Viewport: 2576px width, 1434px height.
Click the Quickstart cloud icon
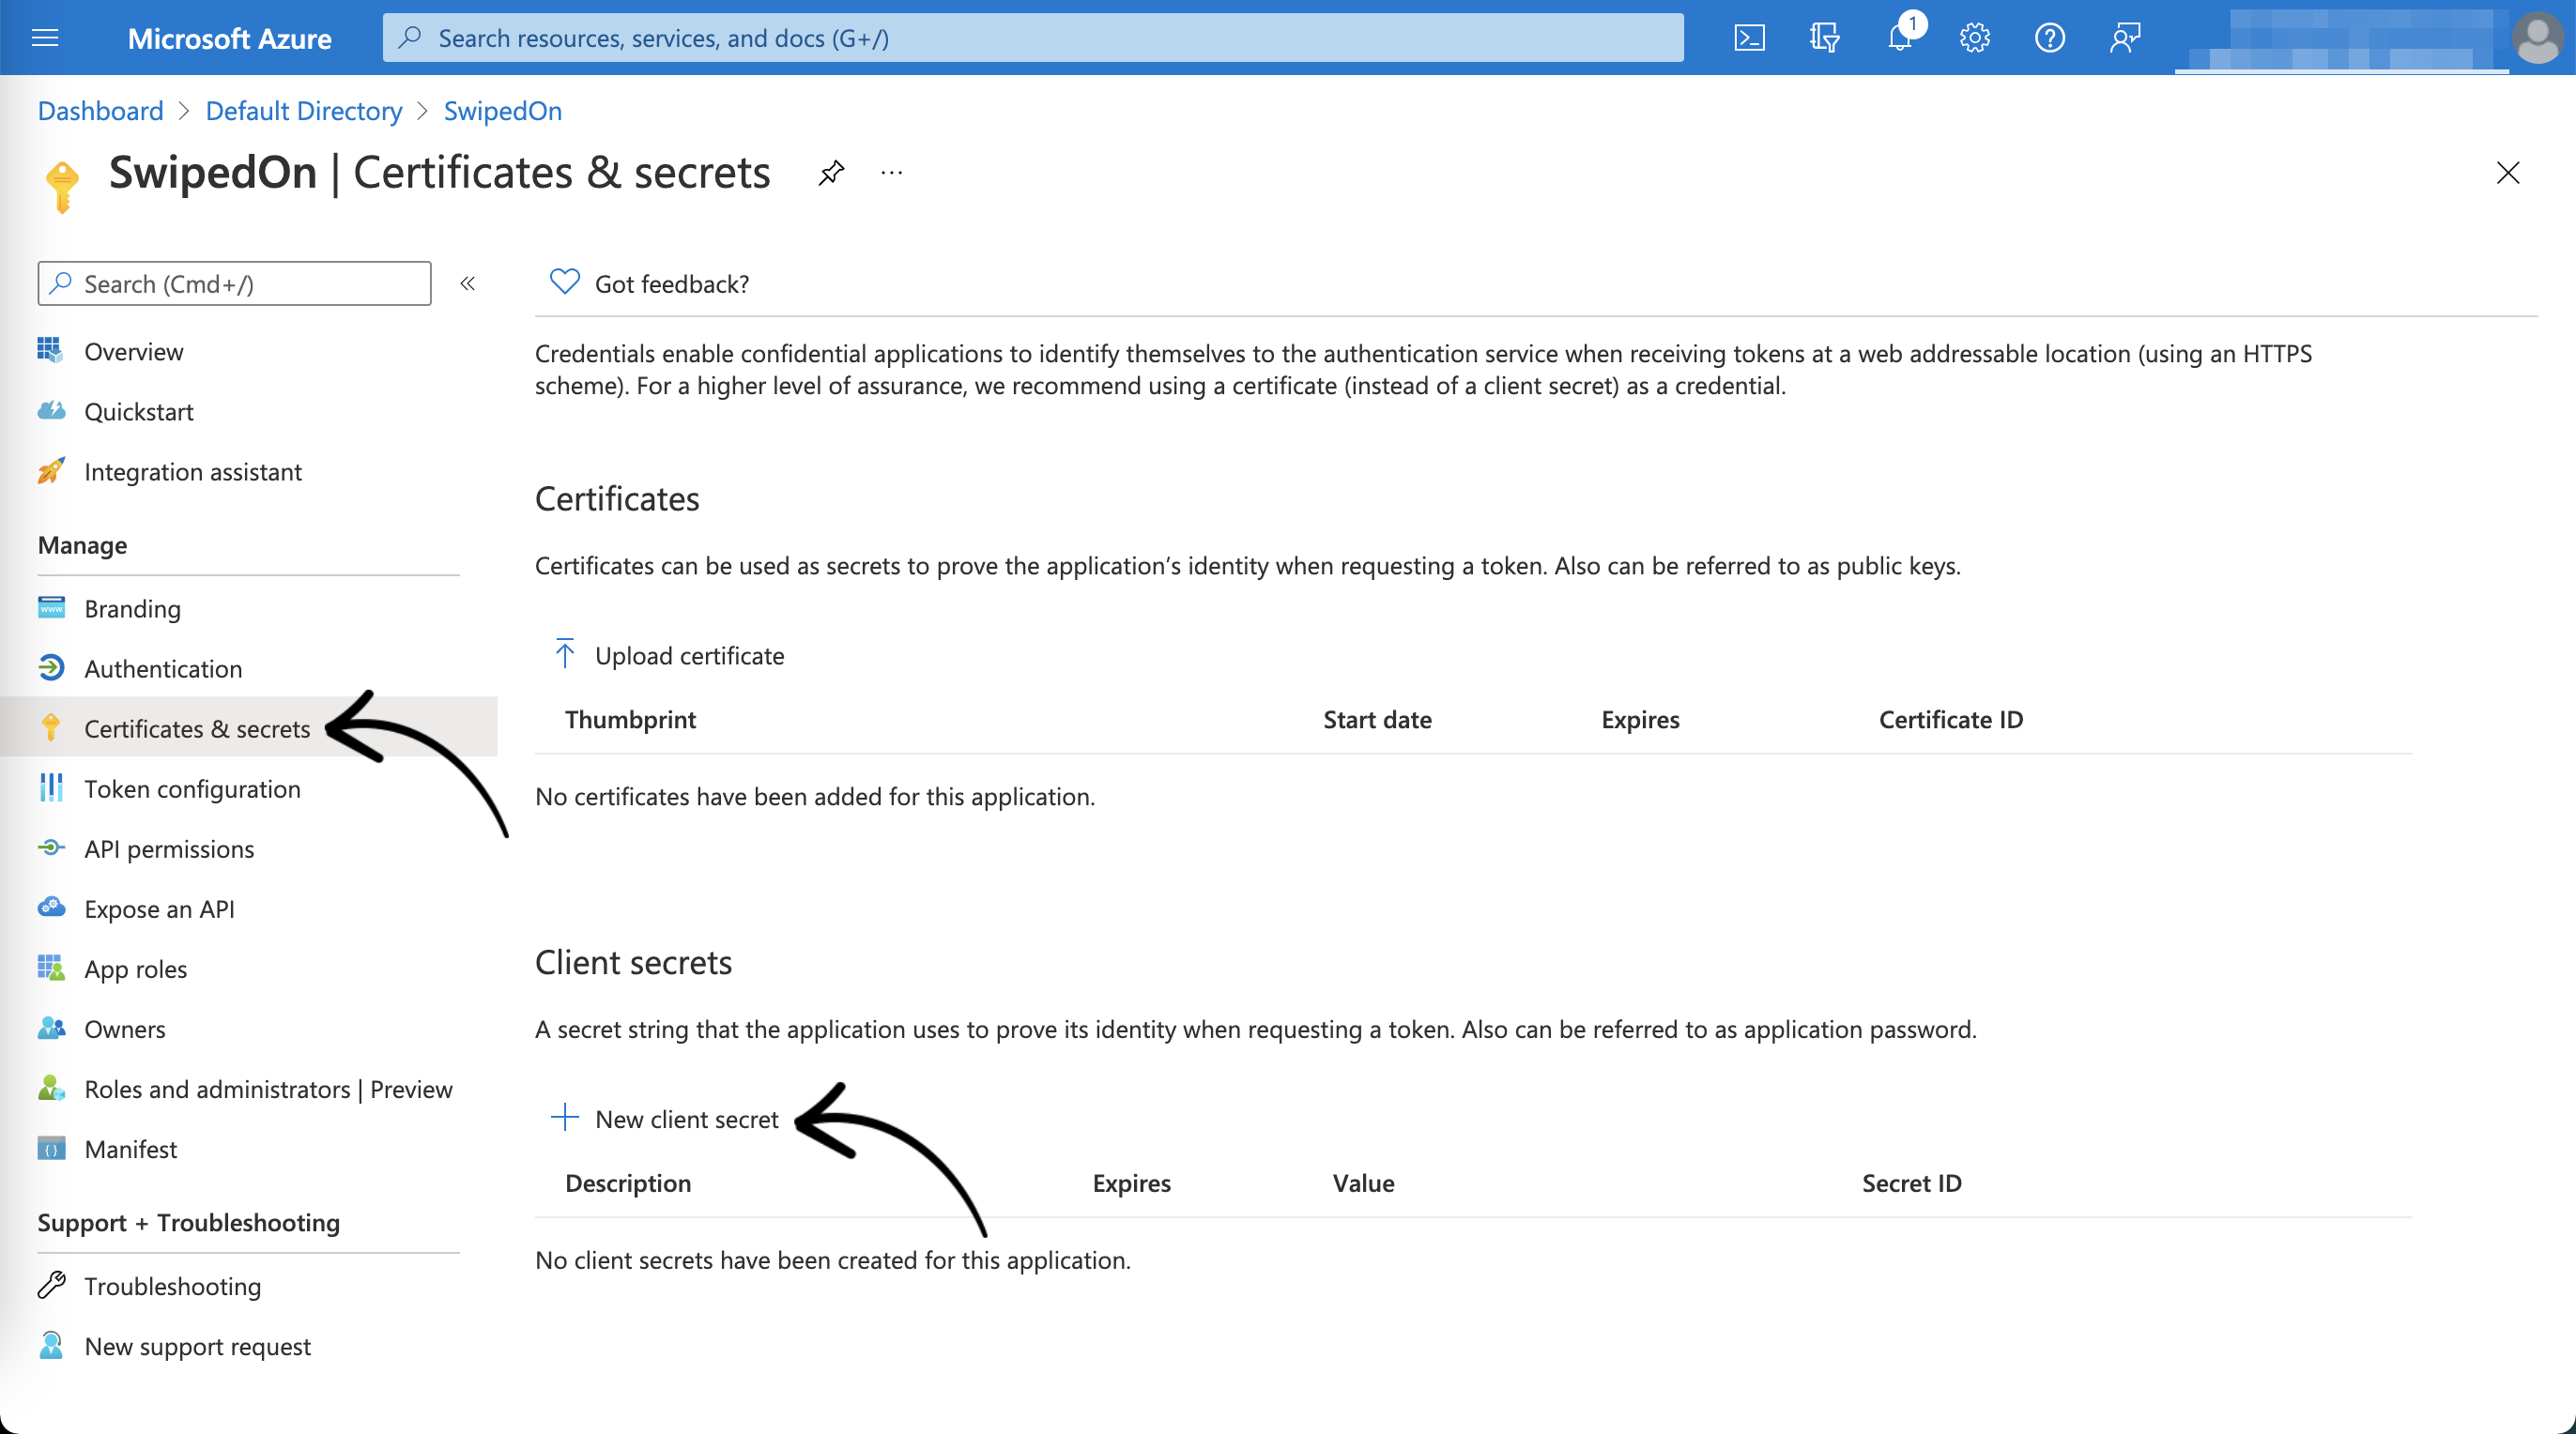51,411
